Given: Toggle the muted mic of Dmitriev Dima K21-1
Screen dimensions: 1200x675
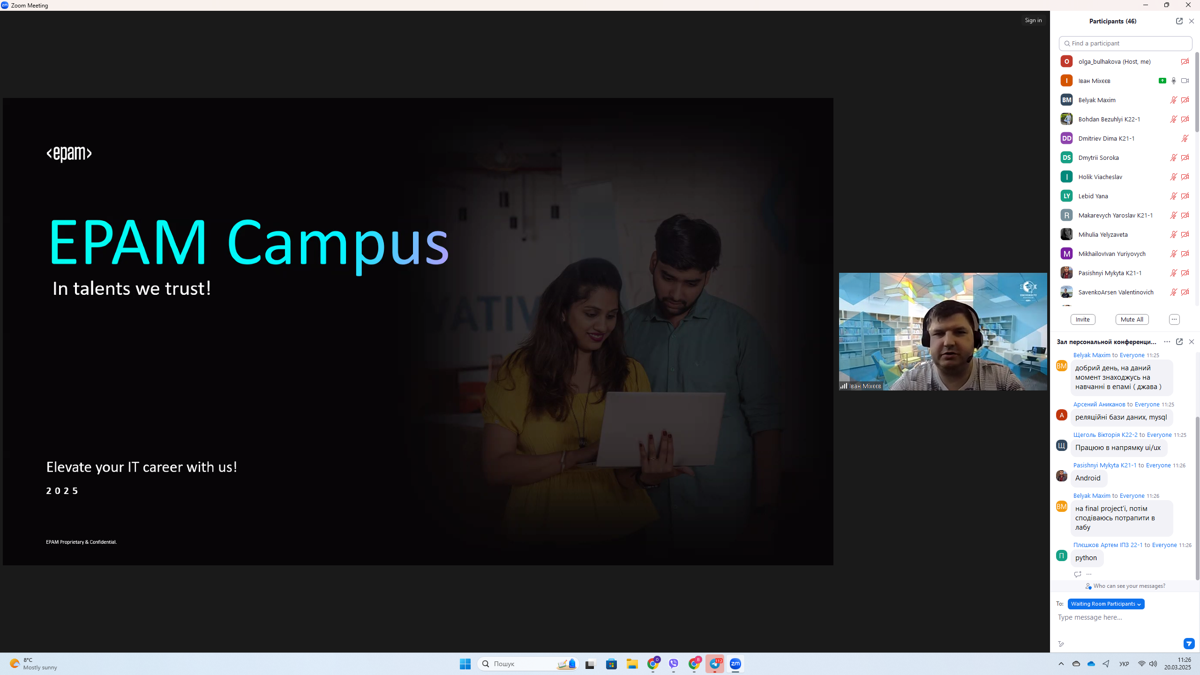Looking at the screenshot, I should 1185,138.
